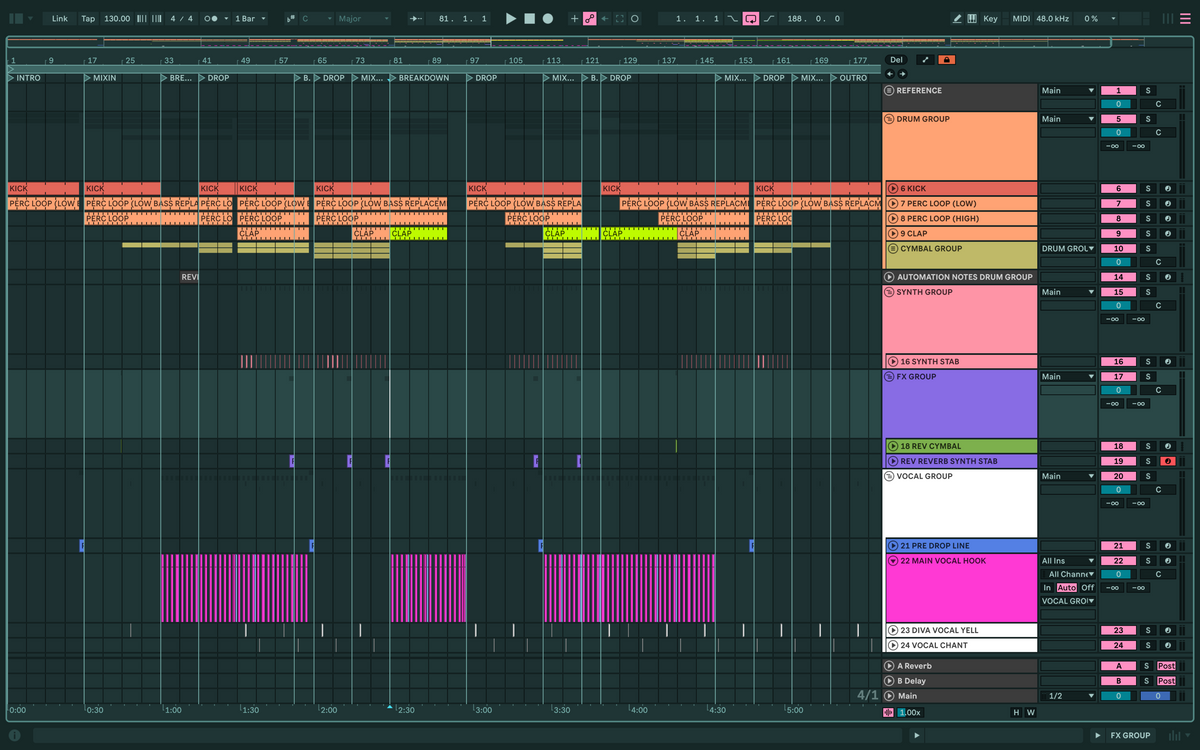
Task: Solo the 6 KICK track
Action: 1147,188
